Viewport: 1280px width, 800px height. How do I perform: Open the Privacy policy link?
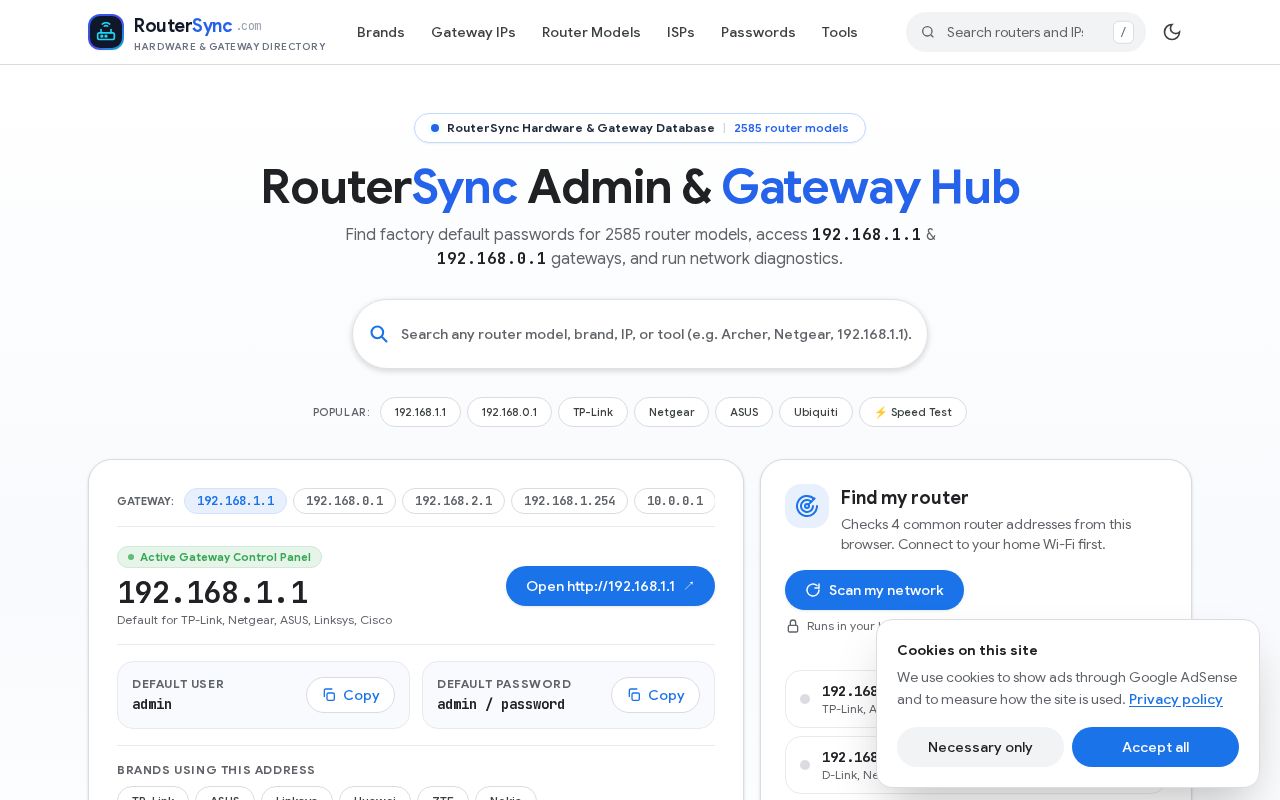pyautogui.click(x=1176, y=699)
